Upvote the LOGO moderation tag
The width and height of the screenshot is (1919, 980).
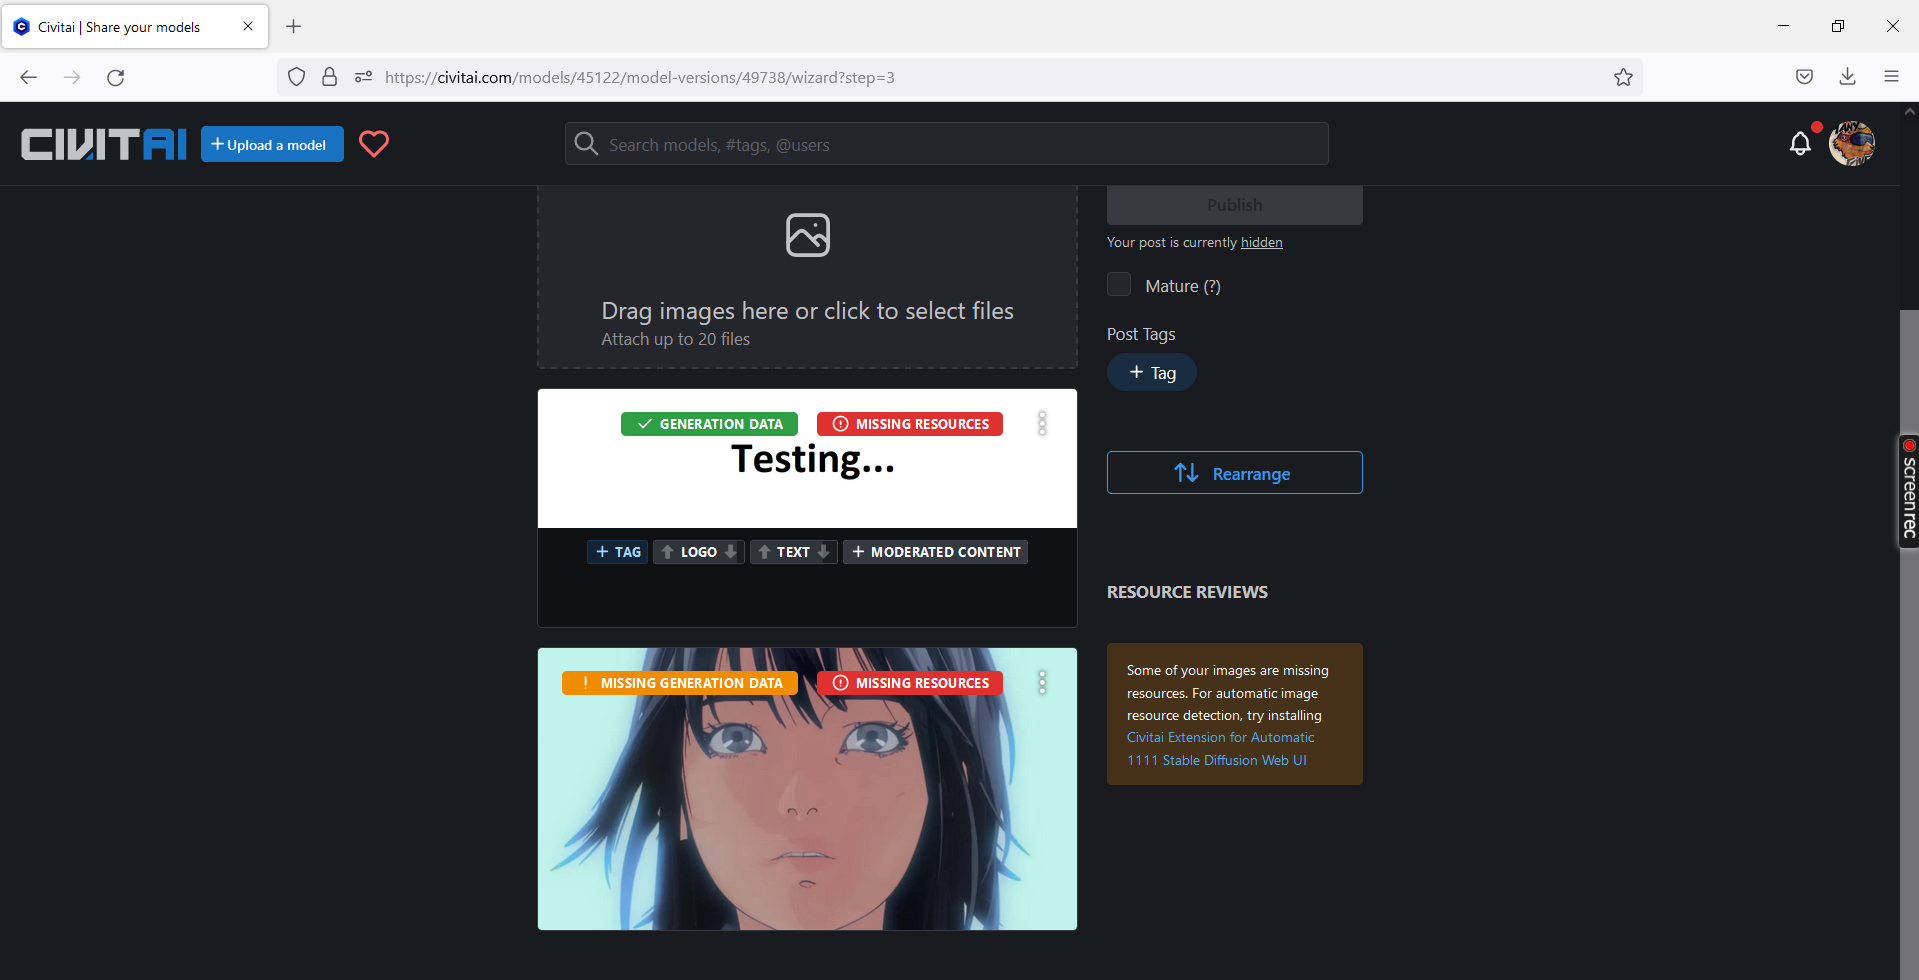pos(668,551)
